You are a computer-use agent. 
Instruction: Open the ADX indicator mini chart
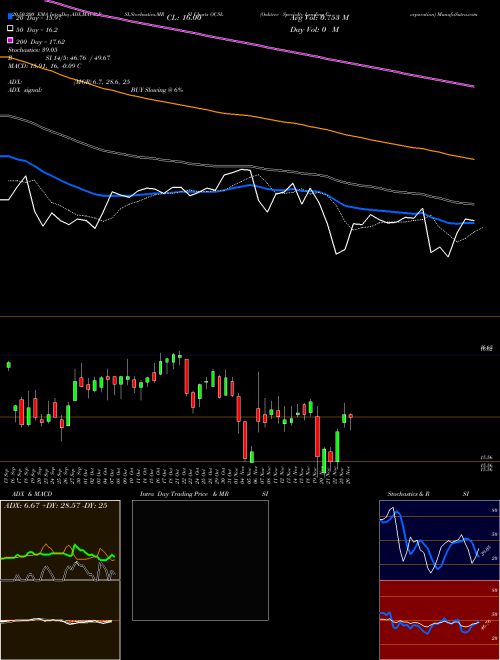60,540
